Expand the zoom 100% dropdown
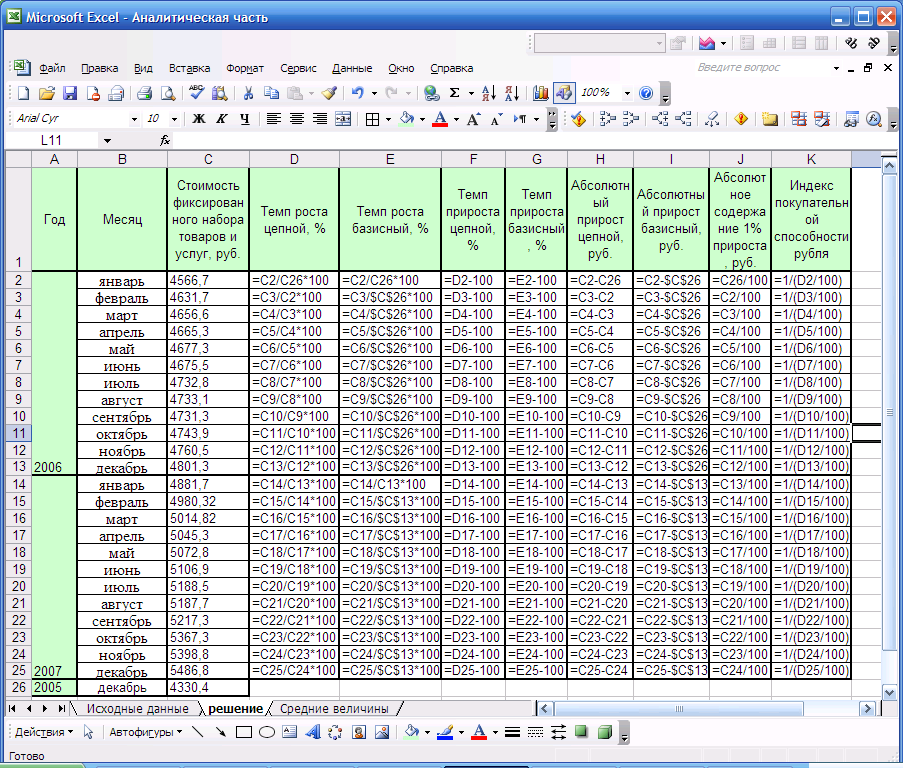The image size is (903, 768). coord(627,93)
